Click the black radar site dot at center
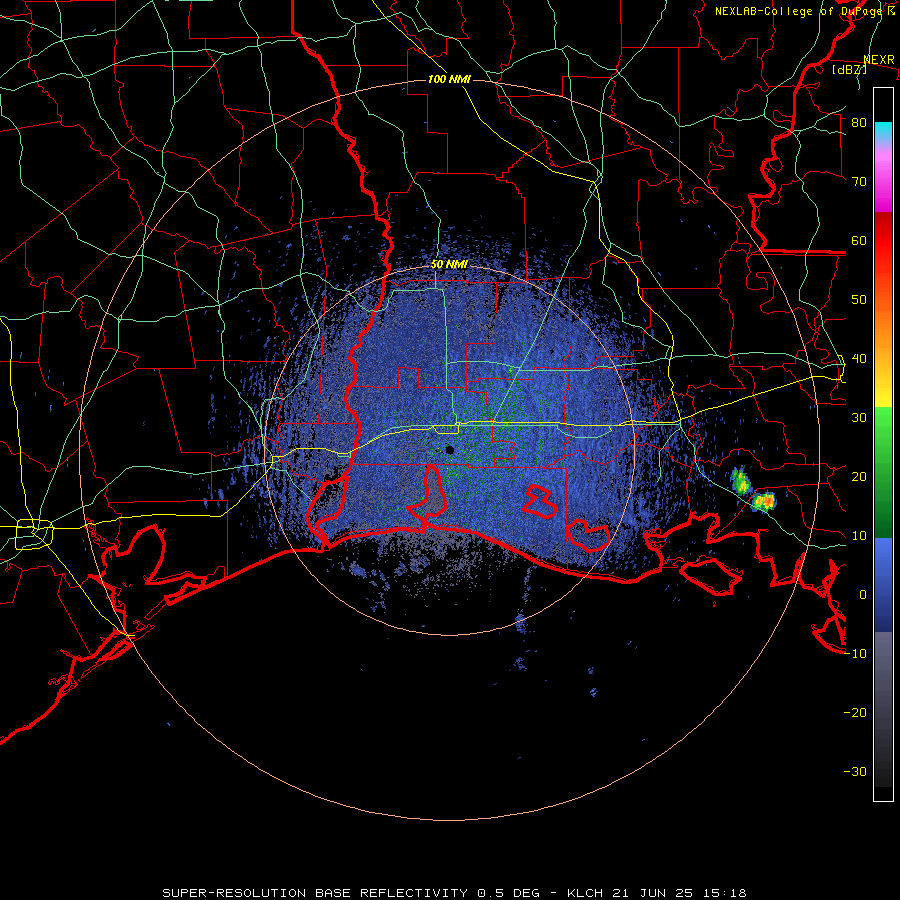900x900 pixels. (x=449, y=450)
